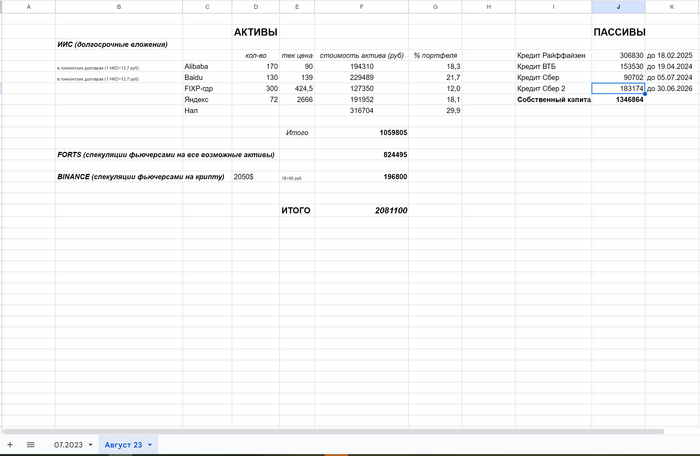Image resolution: width=700 pixels, height=456 pixels.
Task: Click the до 19.04.2024 date cell
Action: click(672, 67)
